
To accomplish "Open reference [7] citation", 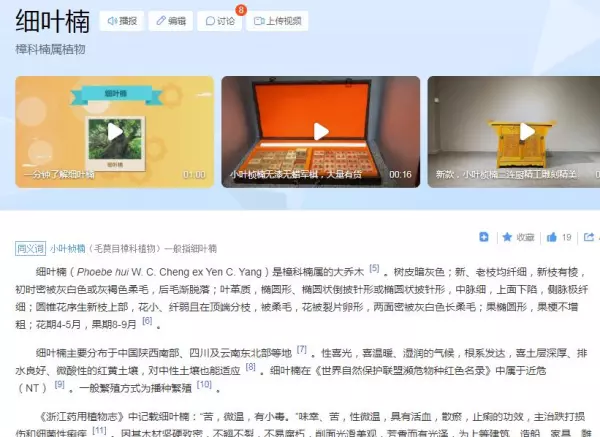I will pyautogui.click(x=302, y=349).
